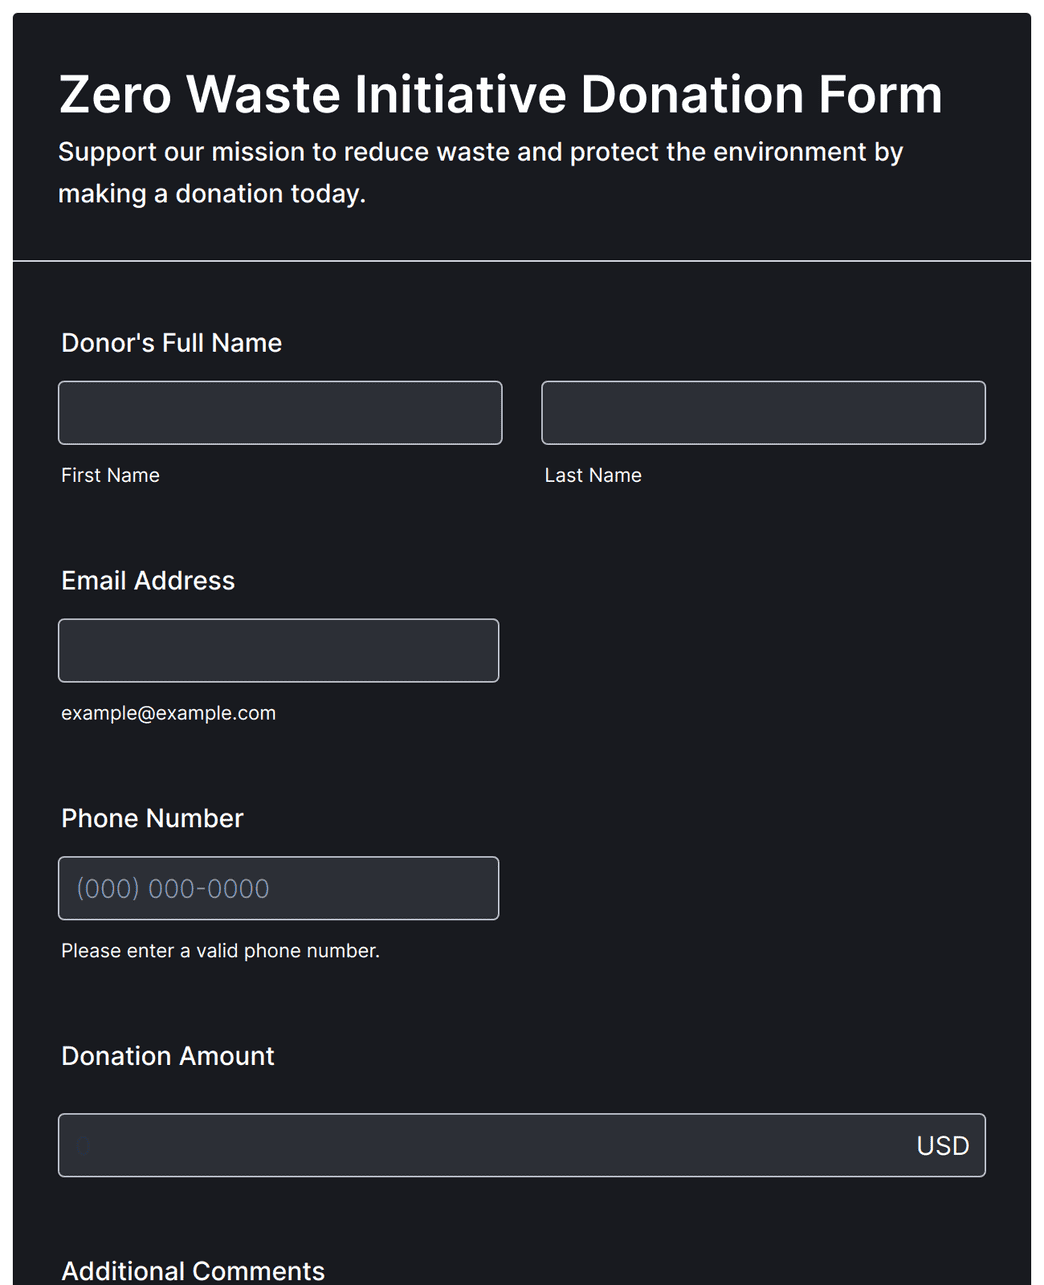This screenshot has width=1044, height=1285.
Task: Click the "Donation Amount" field label
Action: [167, 1056]
